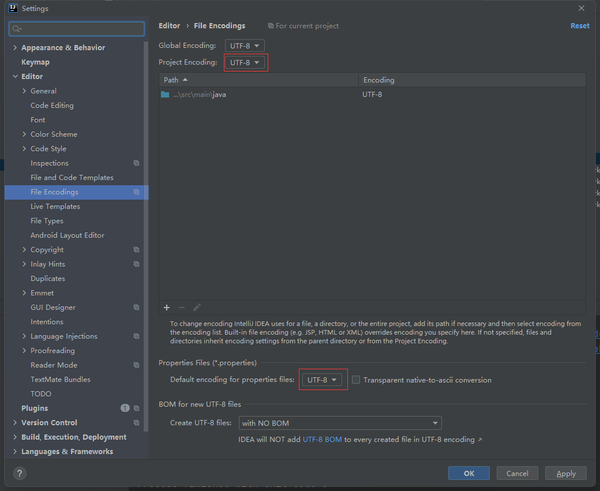Enable Transparent native-to-ascii conversion
The width and height of the screenshot is (600, 491).
[356, 380]
